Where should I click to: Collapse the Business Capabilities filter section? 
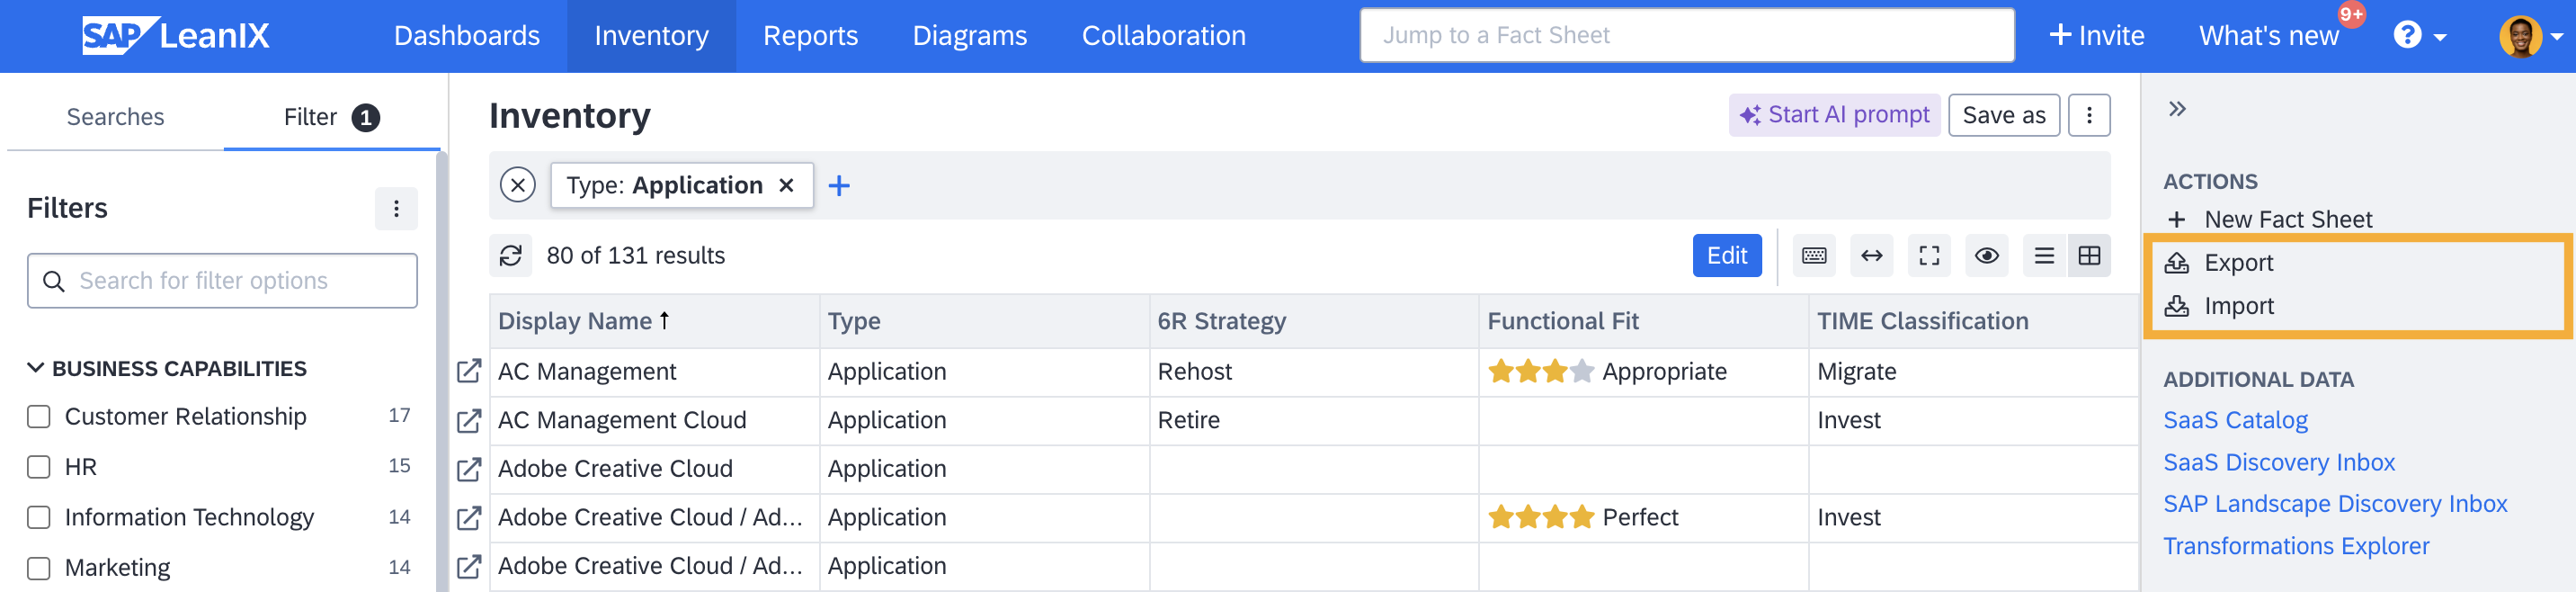36,369
